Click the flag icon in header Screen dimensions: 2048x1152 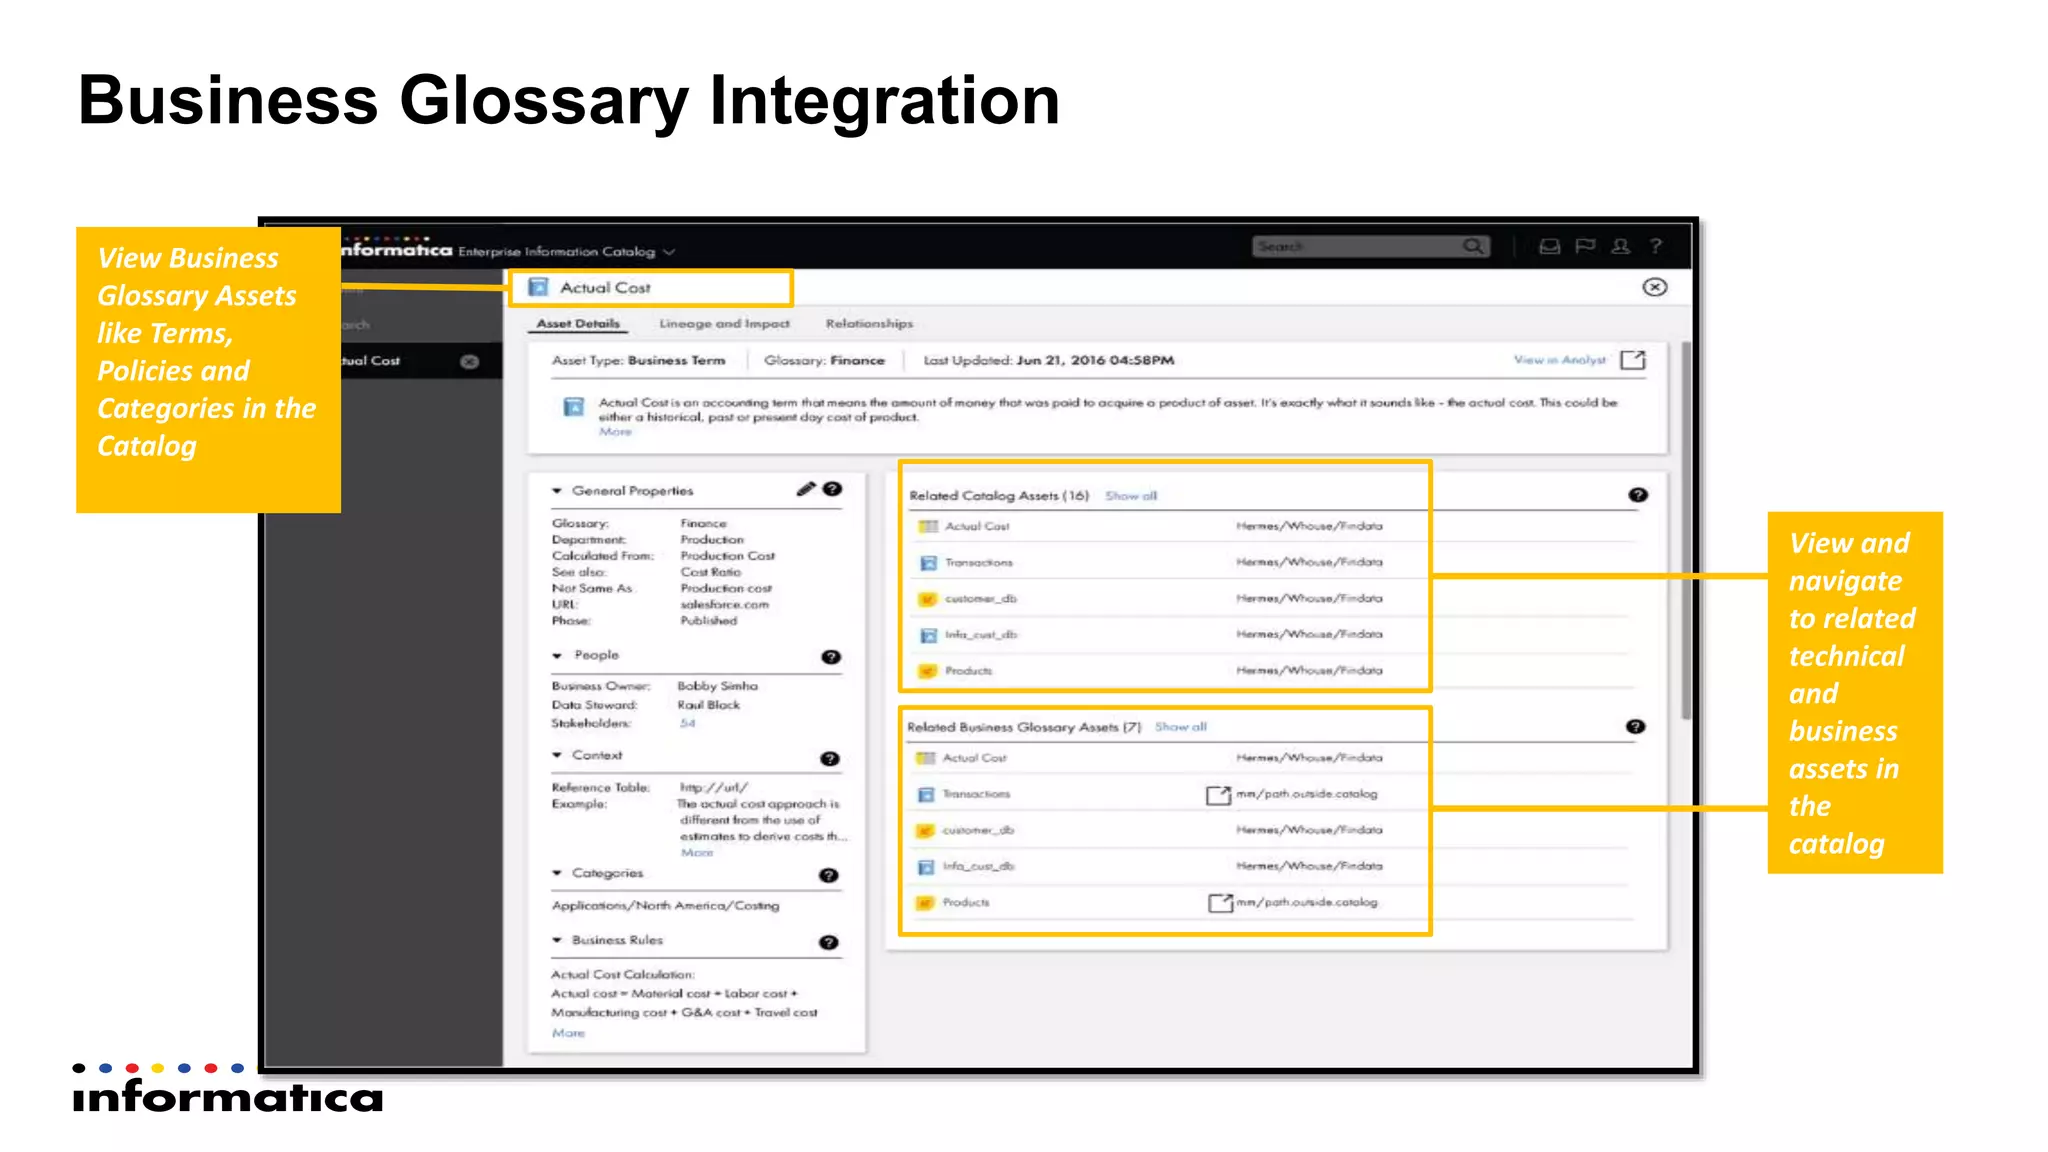click(1585, 246)
